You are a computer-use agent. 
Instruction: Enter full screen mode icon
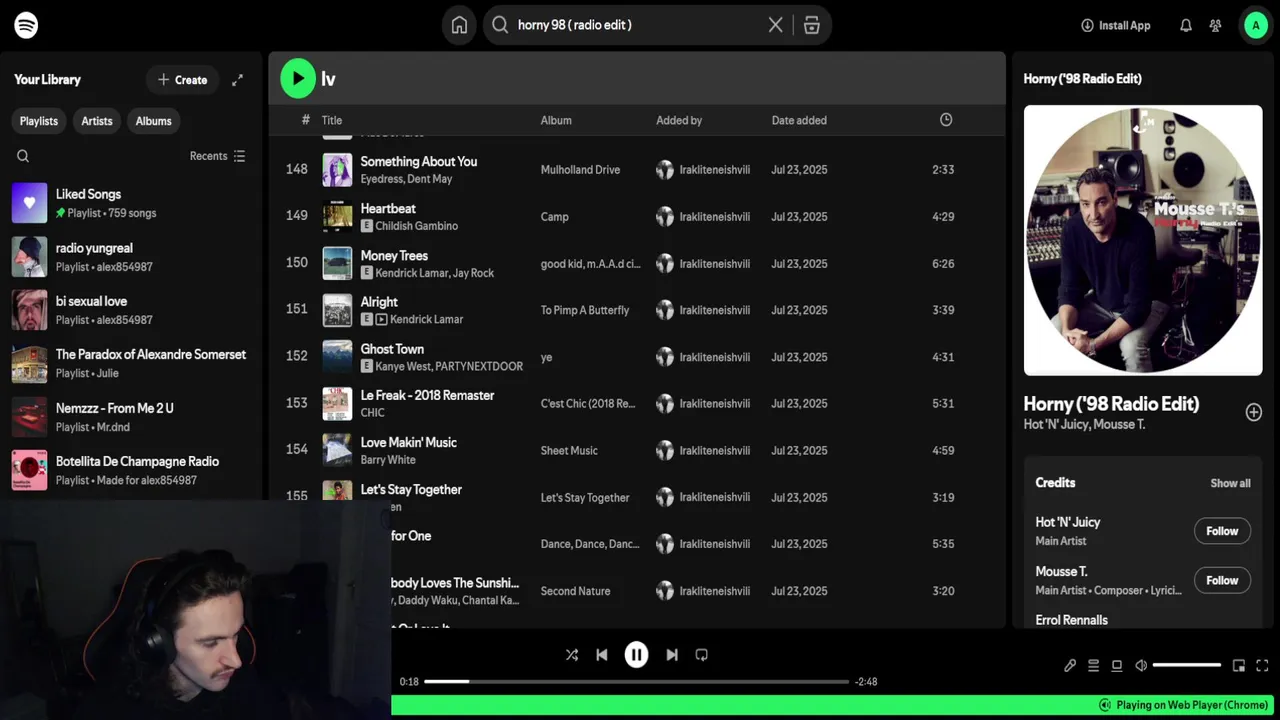tap(1262, 666)
